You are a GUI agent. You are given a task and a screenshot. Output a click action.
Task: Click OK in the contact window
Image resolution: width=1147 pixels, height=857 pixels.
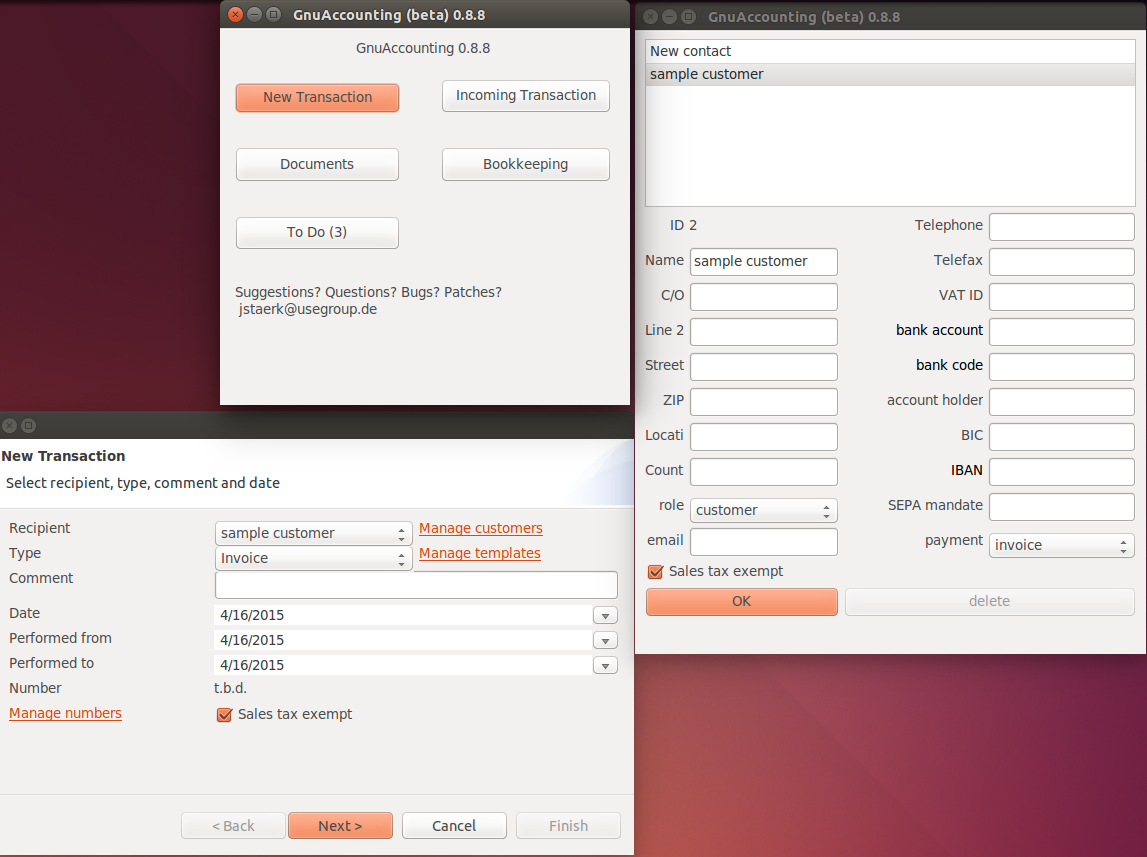(x=742, y=602)
